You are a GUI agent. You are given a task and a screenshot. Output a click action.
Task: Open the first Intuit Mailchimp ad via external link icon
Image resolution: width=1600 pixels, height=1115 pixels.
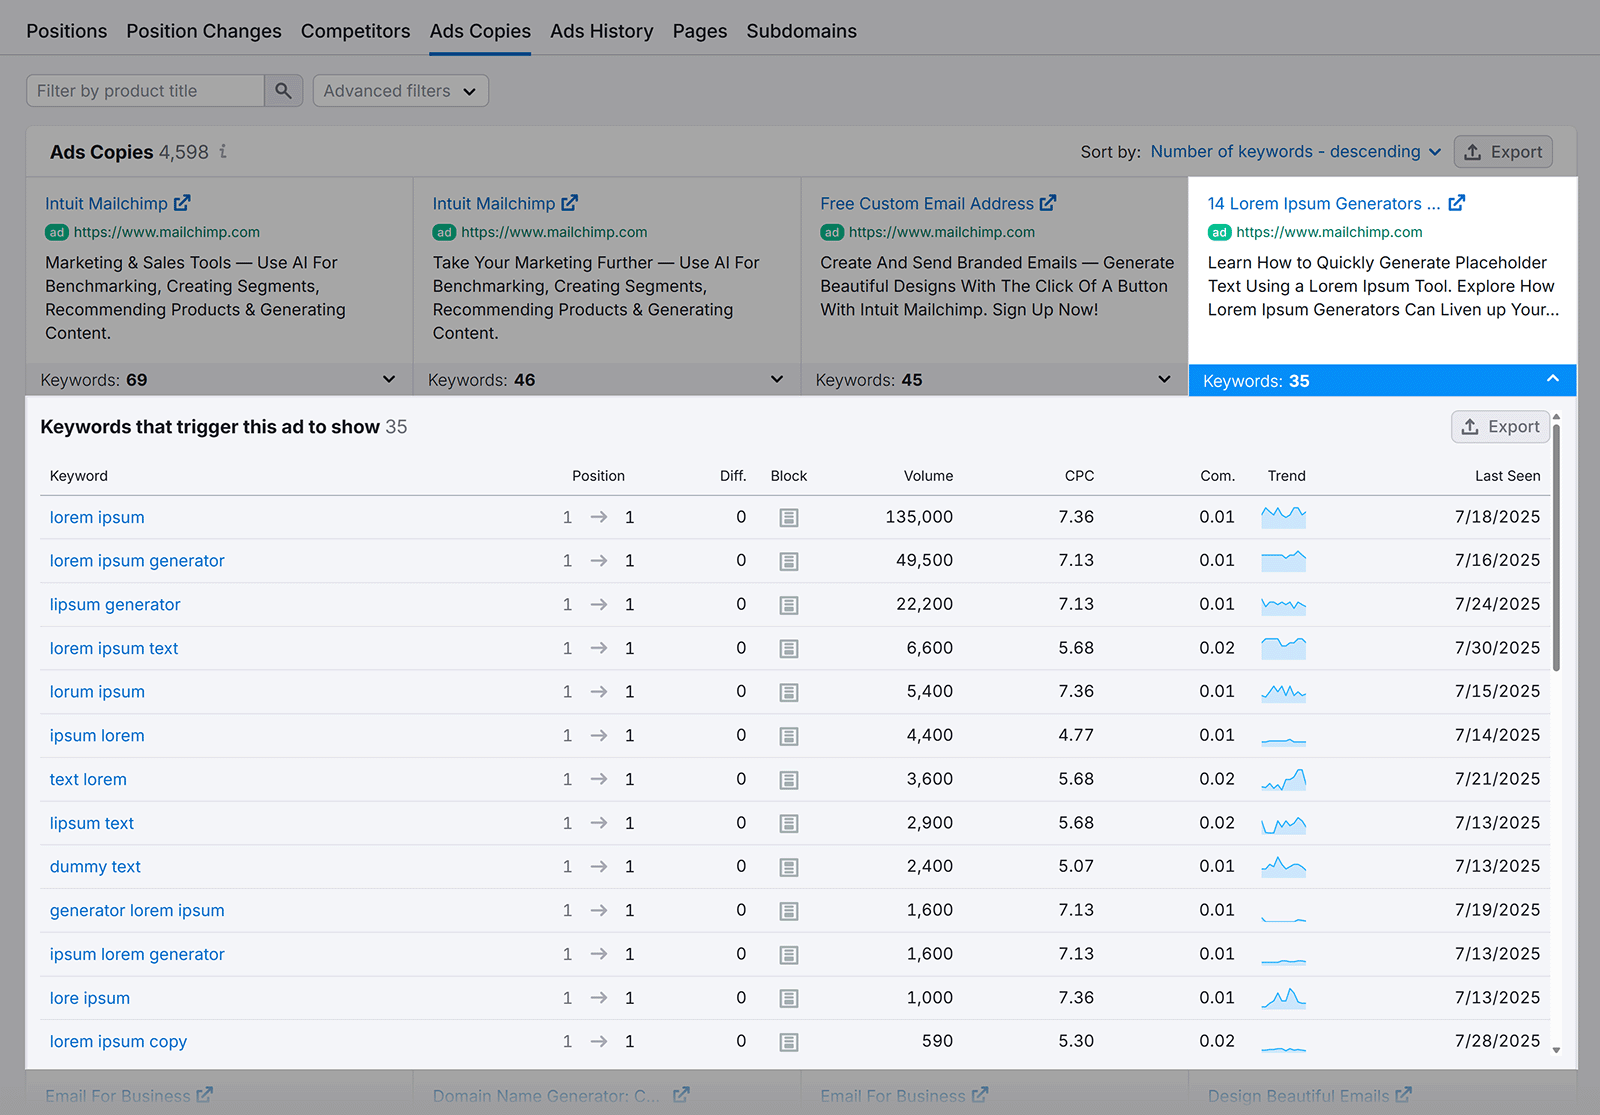coord(184,202)
